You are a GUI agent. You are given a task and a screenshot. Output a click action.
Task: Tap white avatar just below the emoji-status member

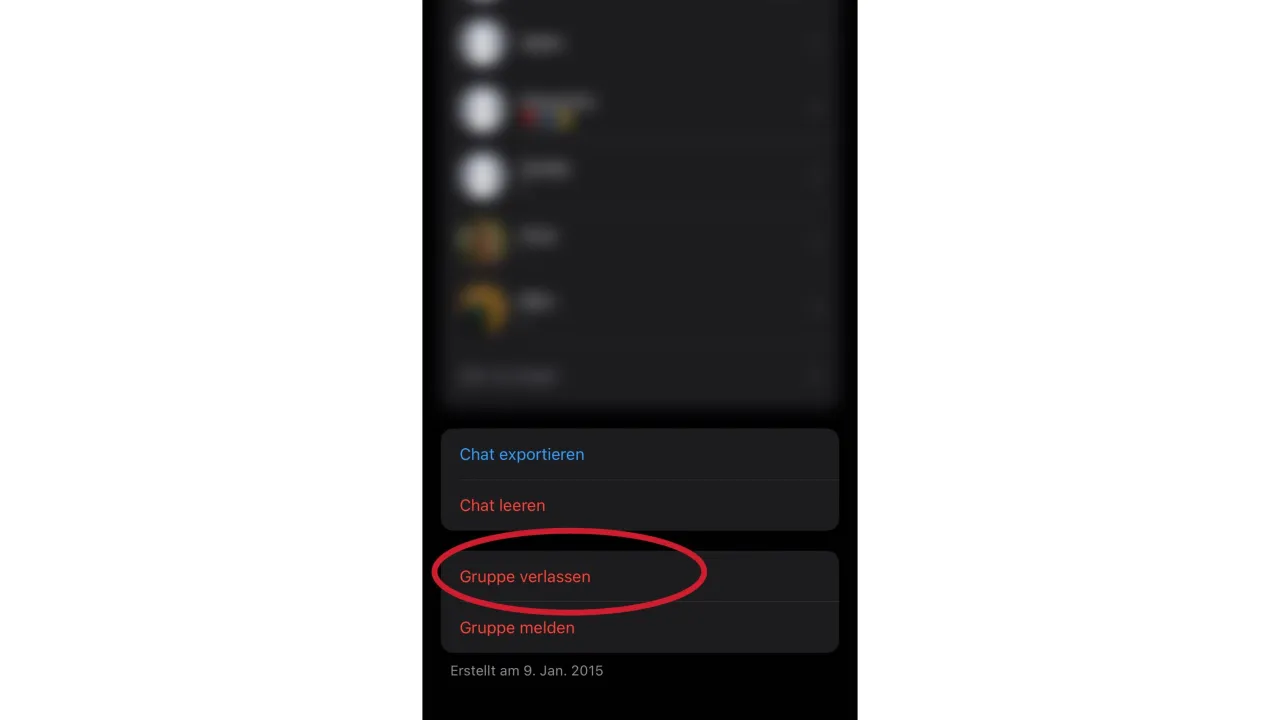[x=482, y=175]
